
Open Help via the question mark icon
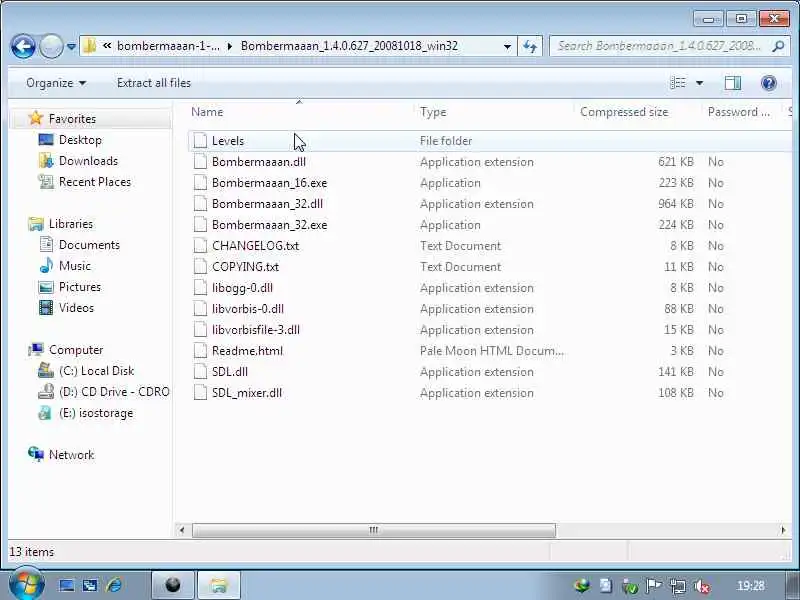pyautogui.click(x=768, y=83)
